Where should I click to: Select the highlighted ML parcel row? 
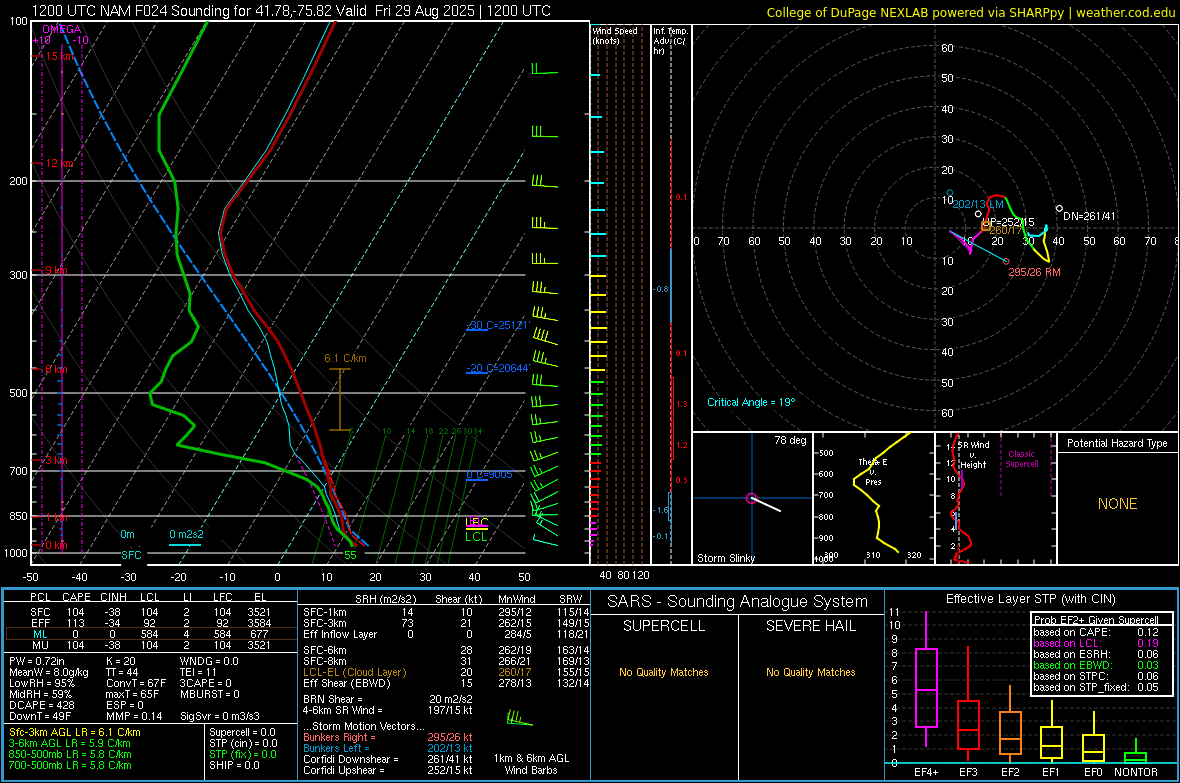pyautogui.click(x=150, y=634)
